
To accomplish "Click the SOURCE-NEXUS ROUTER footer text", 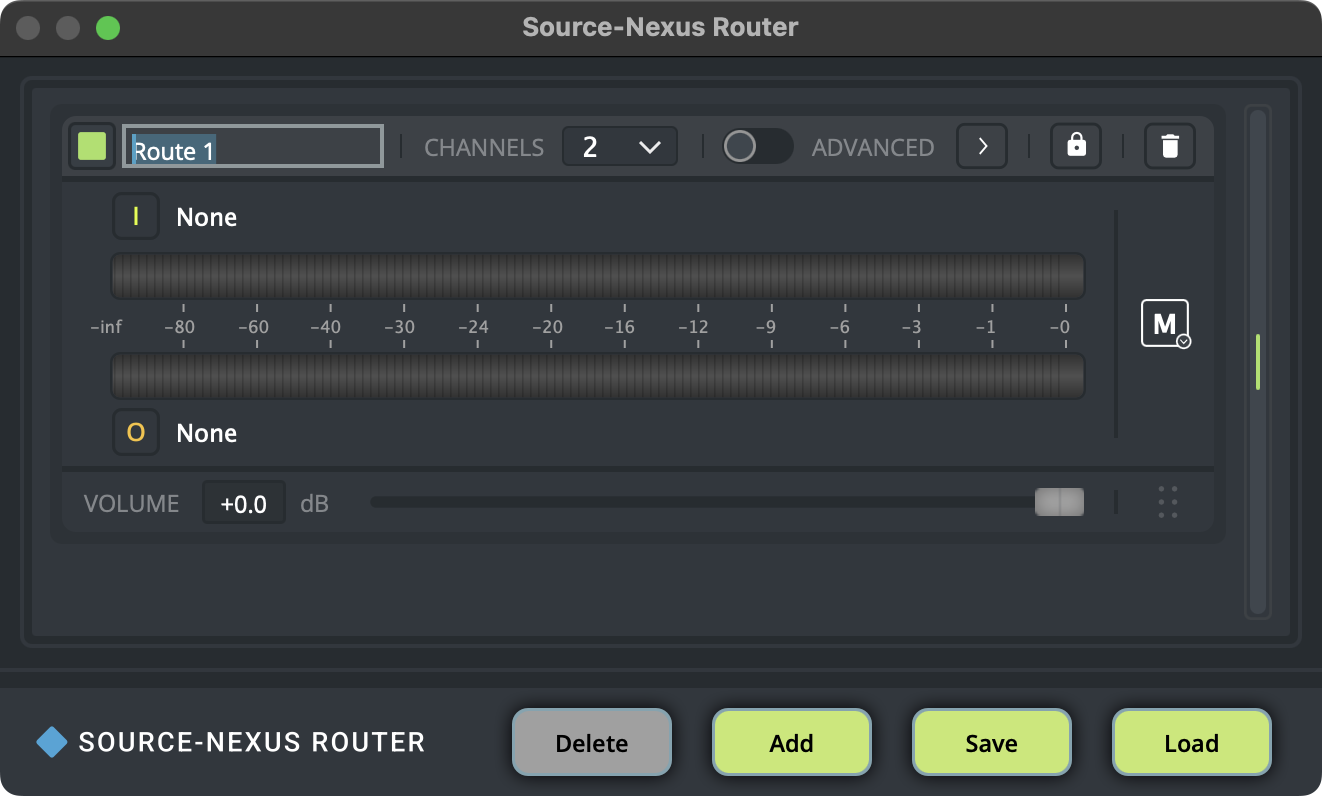I will 252,742.
